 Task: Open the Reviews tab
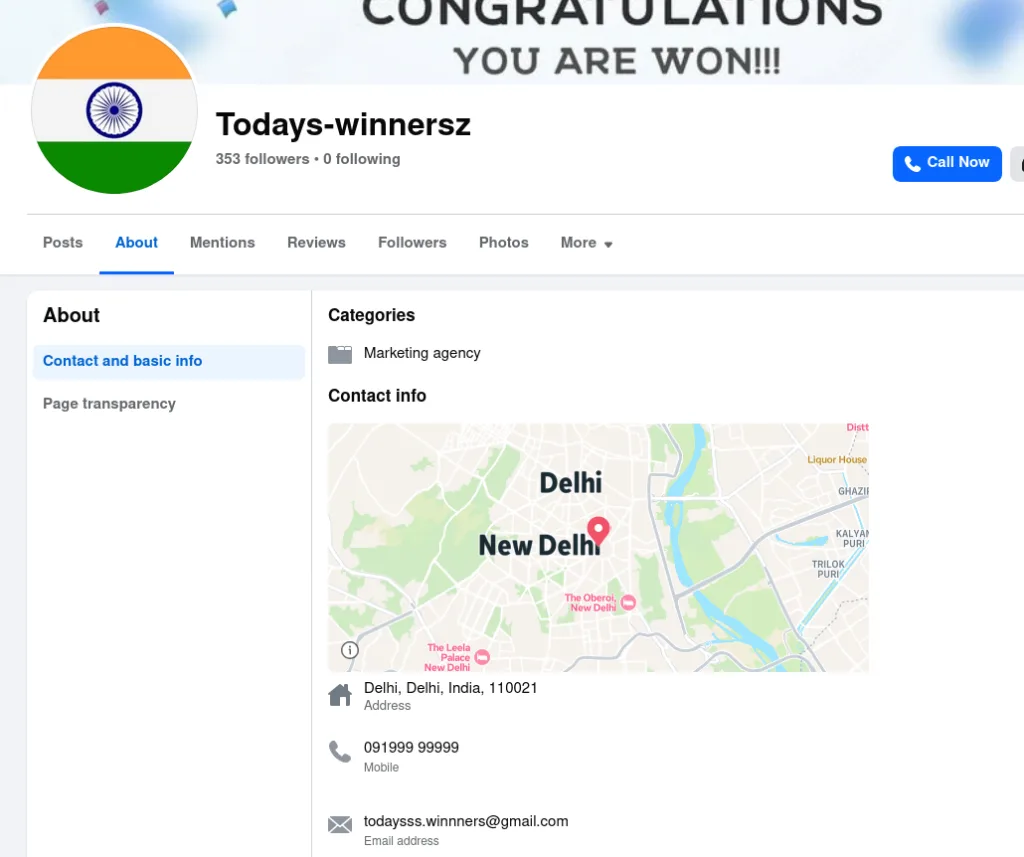[316, 243]
